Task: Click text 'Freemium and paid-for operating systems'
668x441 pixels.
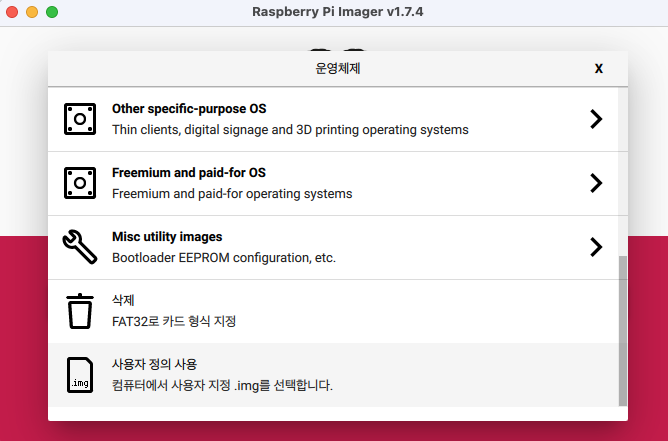Action: click(232, 194)
